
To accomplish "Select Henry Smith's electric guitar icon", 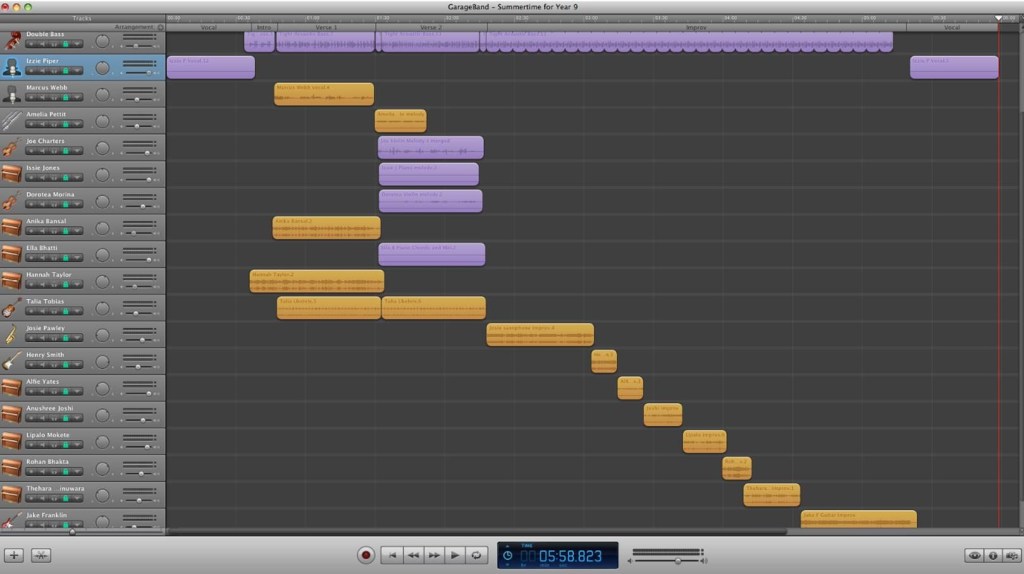I will coord(11,361).
